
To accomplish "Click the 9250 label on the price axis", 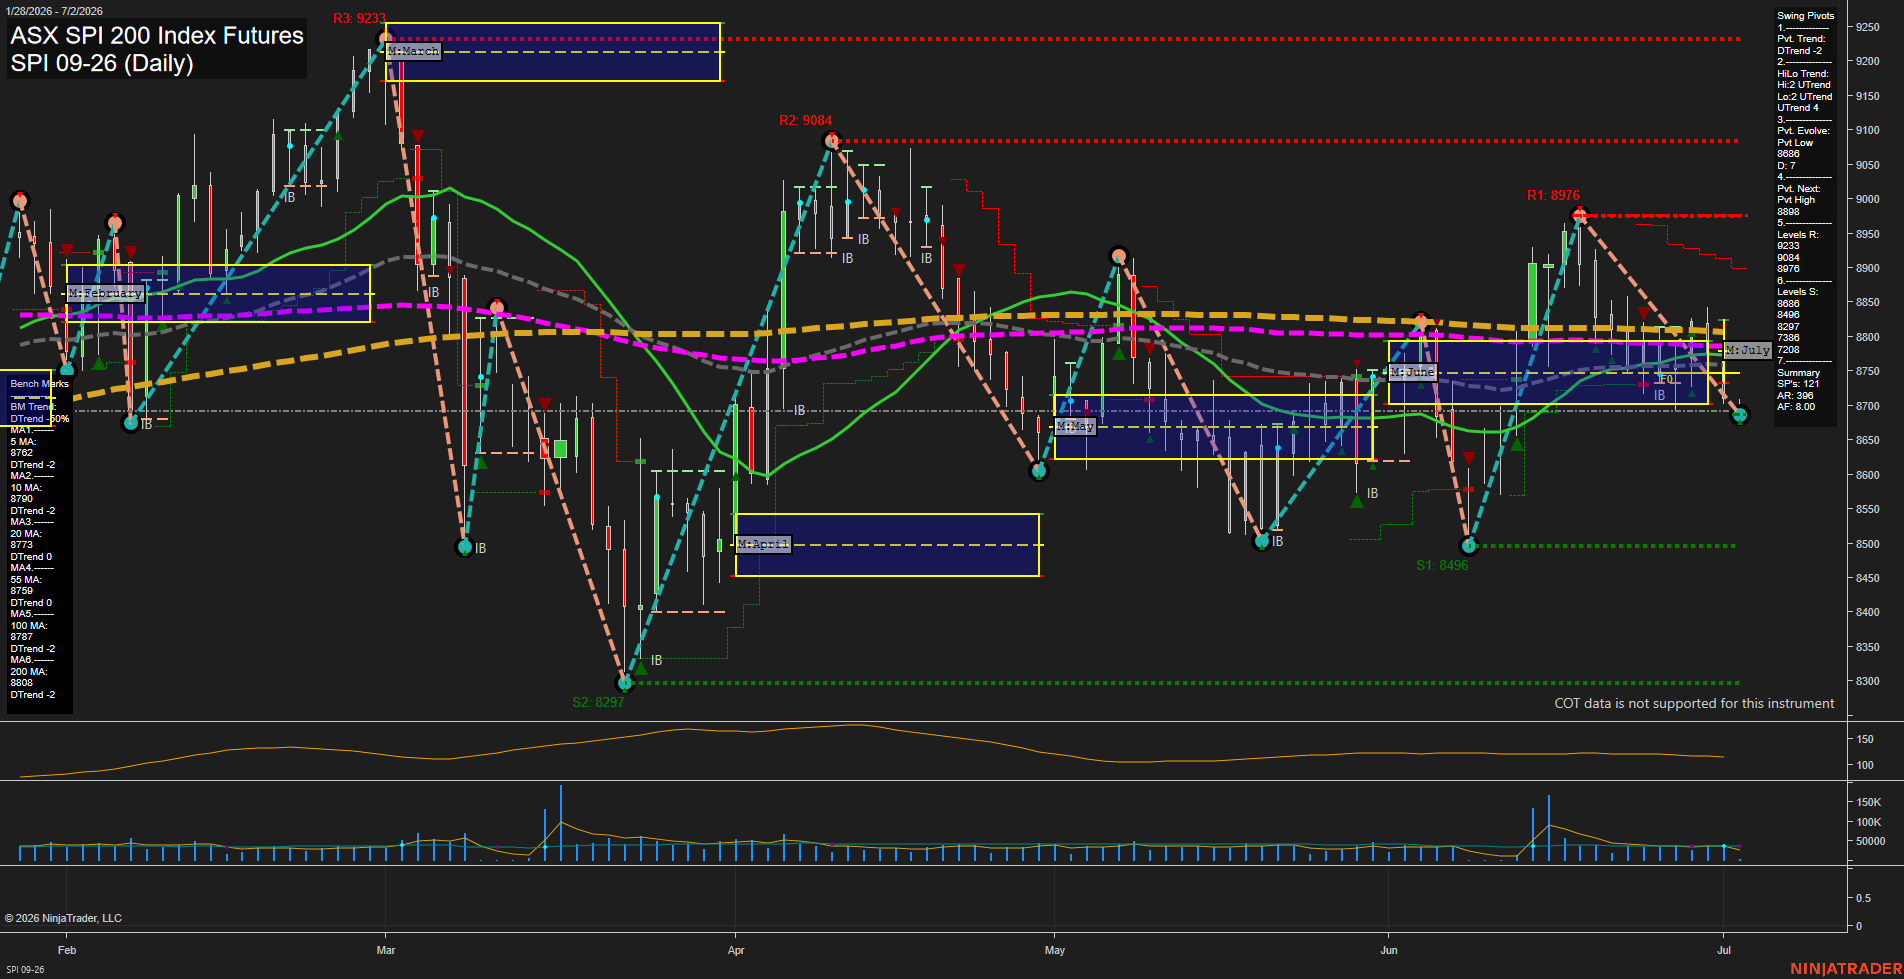I will 1867,28.
